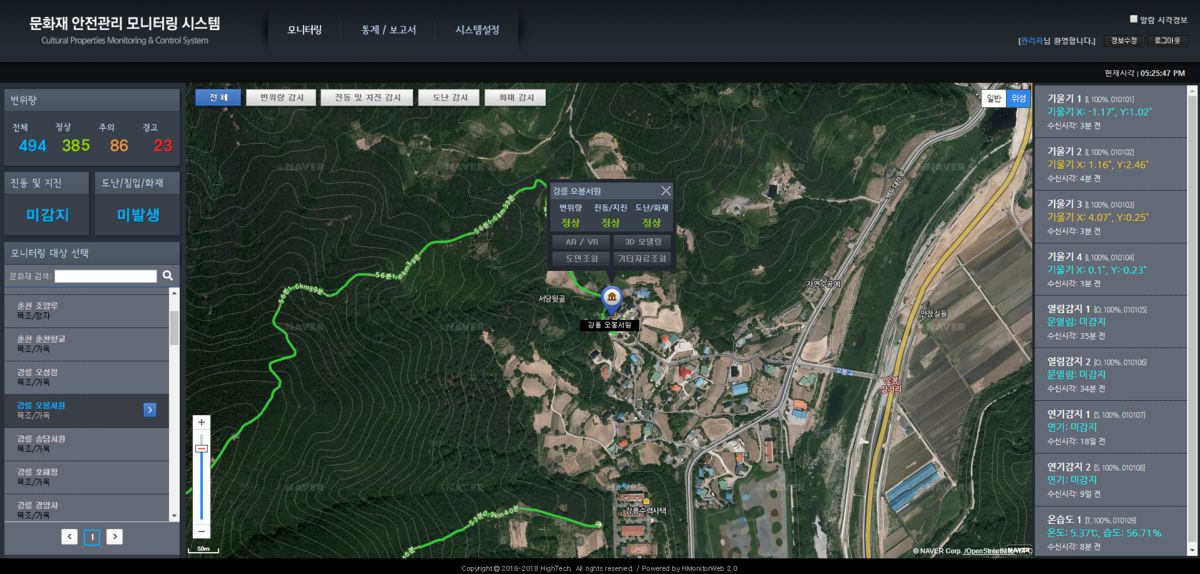Click blue arrow on 강릉 오봉서원 row
Viewport: 1200px width, 574px height.
click(150, 409)
